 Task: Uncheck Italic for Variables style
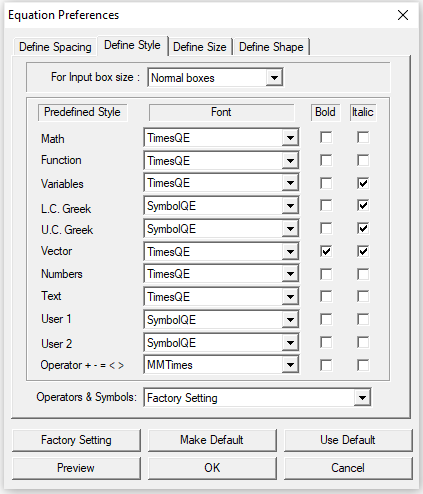(363, 183)
